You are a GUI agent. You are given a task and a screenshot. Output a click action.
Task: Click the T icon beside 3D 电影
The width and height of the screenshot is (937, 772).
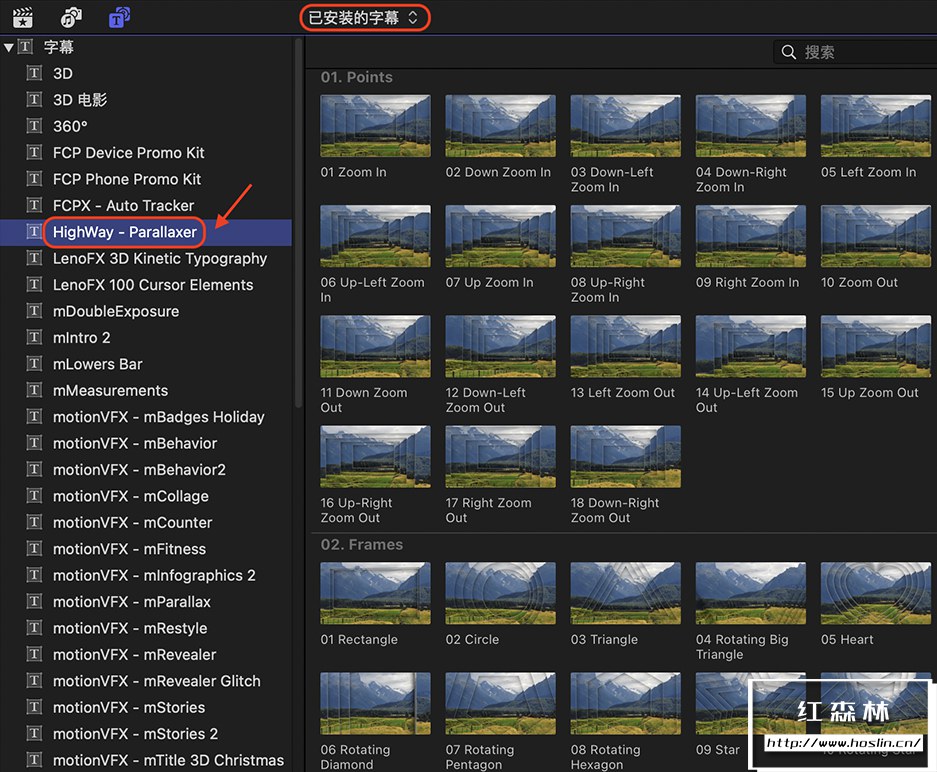pos(34,99)
